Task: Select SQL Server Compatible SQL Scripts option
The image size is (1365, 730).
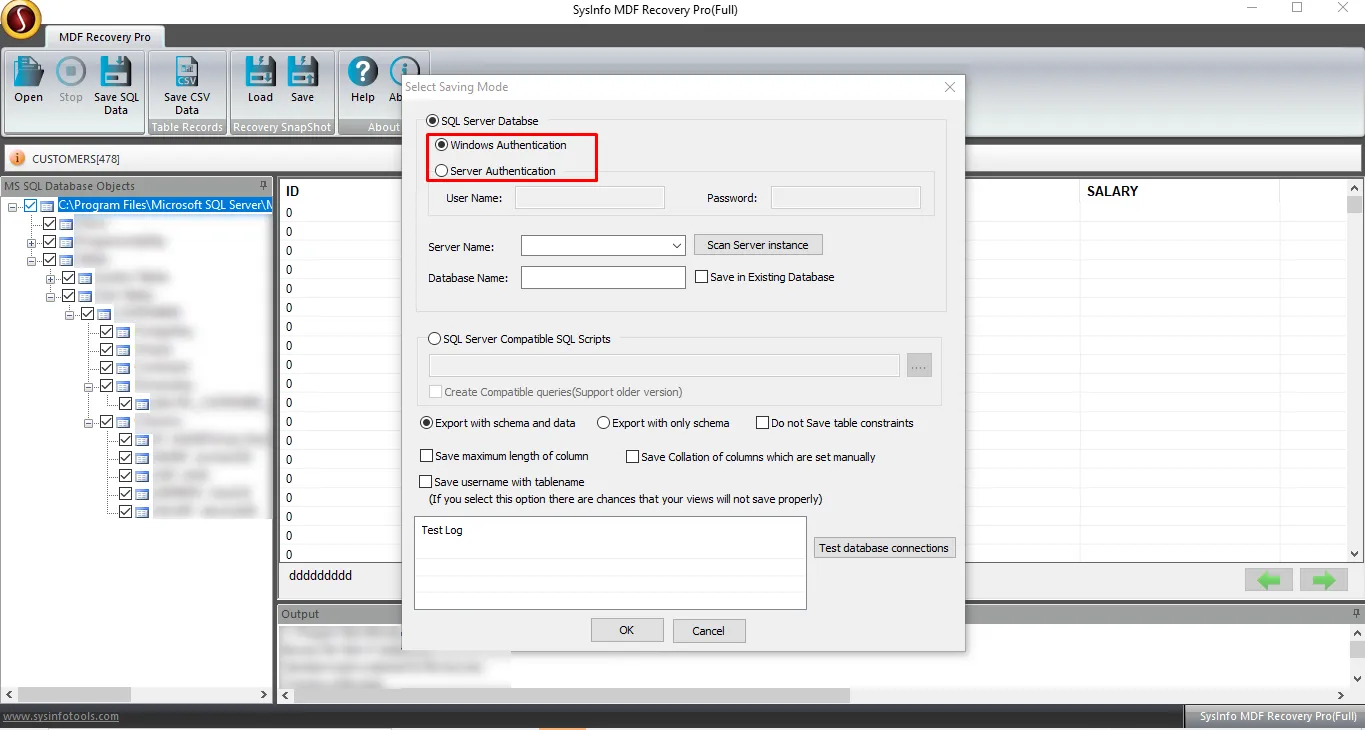Action: [434, 339]
